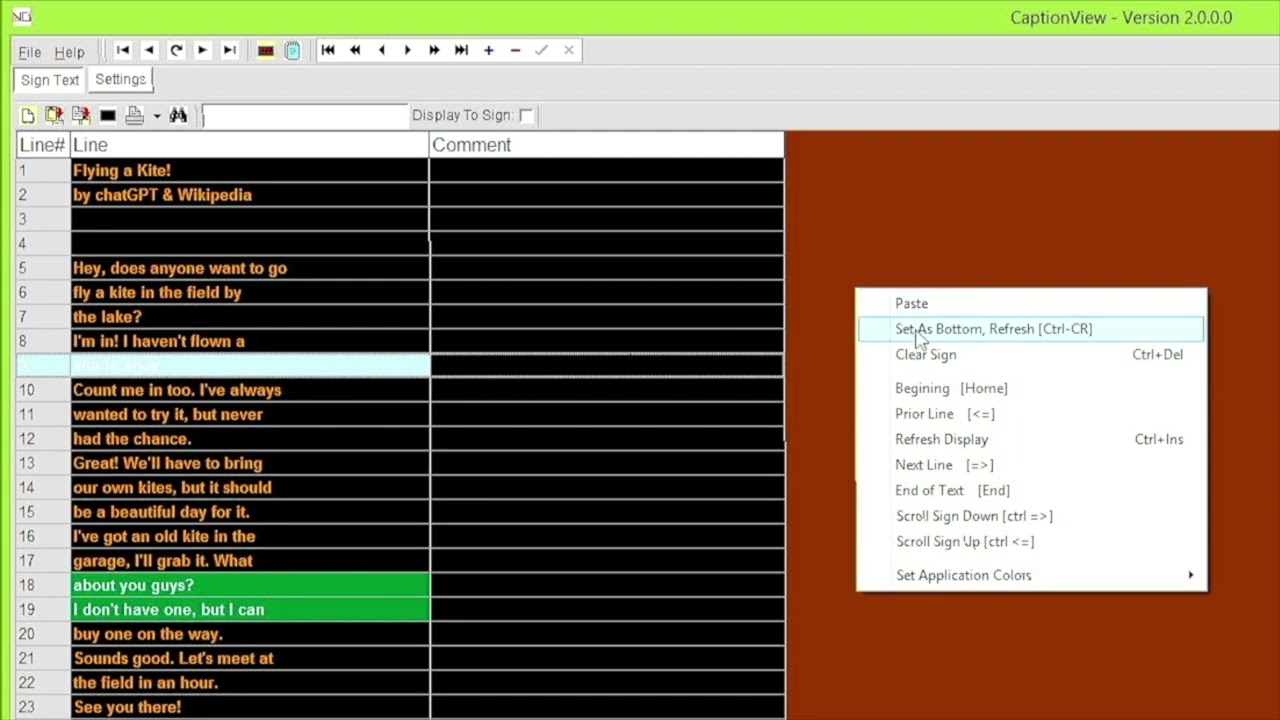Select the row 'Flying a Kite!'

click(249, 170)
